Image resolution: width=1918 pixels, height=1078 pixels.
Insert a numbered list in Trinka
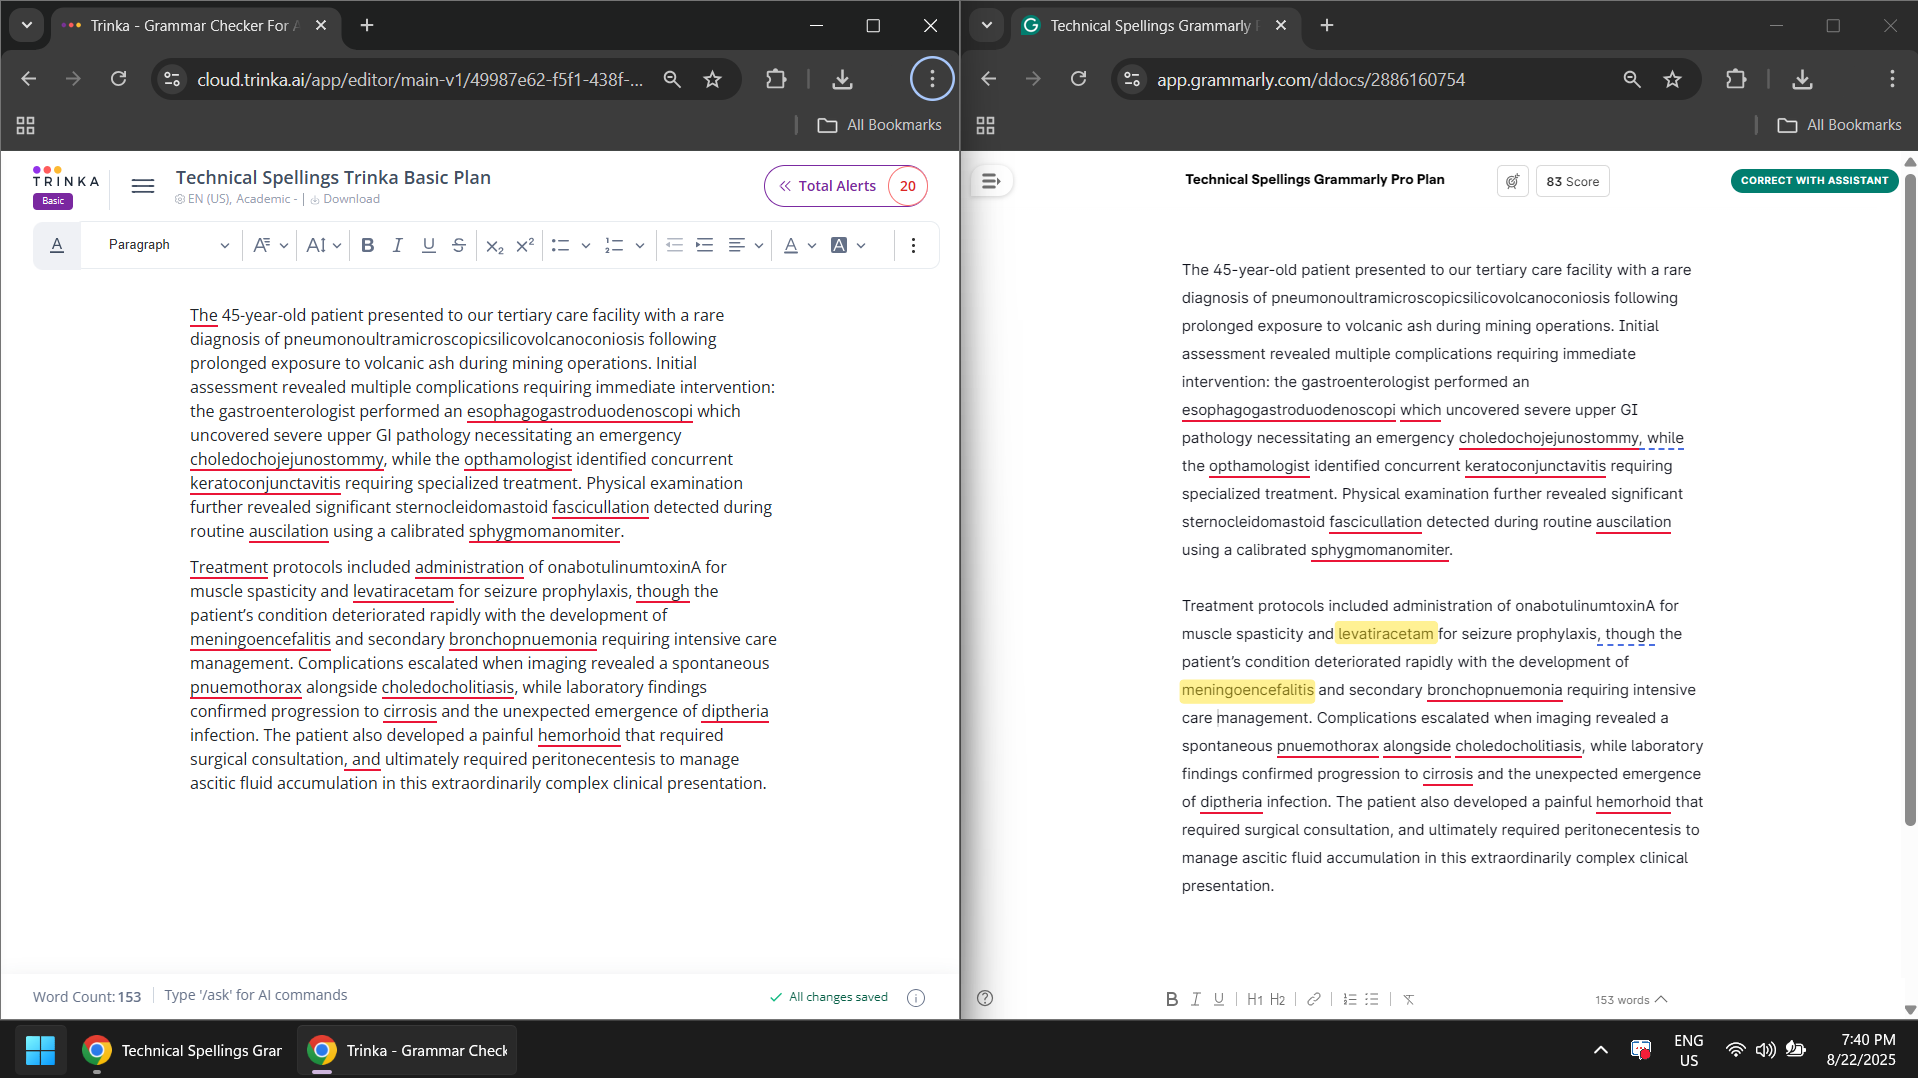pyautogui.click(x=614, y=245)
